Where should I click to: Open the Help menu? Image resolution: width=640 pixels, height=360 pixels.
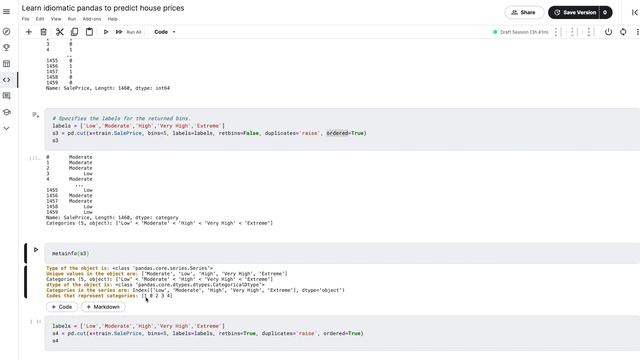coord(113,19)
